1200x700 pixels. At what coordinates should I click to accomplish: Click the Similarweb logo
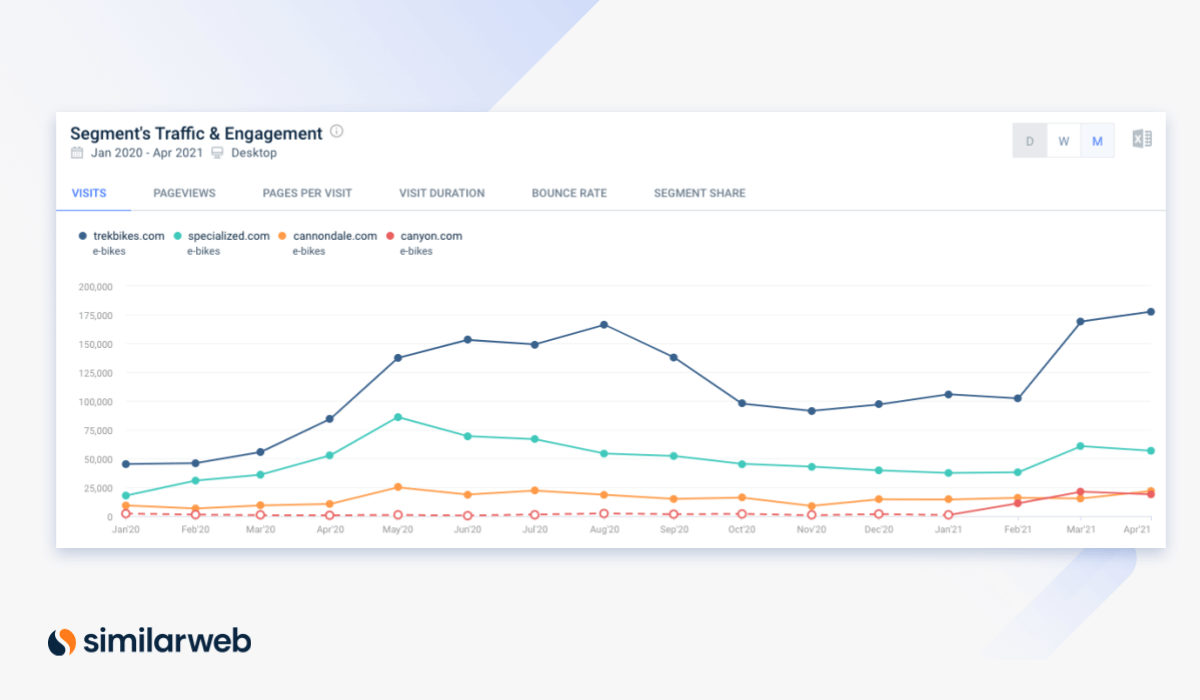pyautogui.click(x=150, y=641)
